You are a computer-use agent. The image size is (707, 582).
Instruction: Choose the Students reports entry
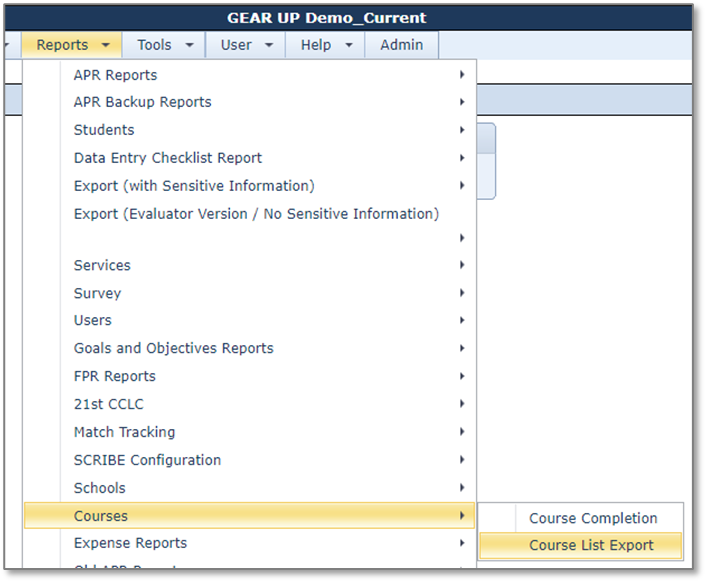click(x=250, y=130)
